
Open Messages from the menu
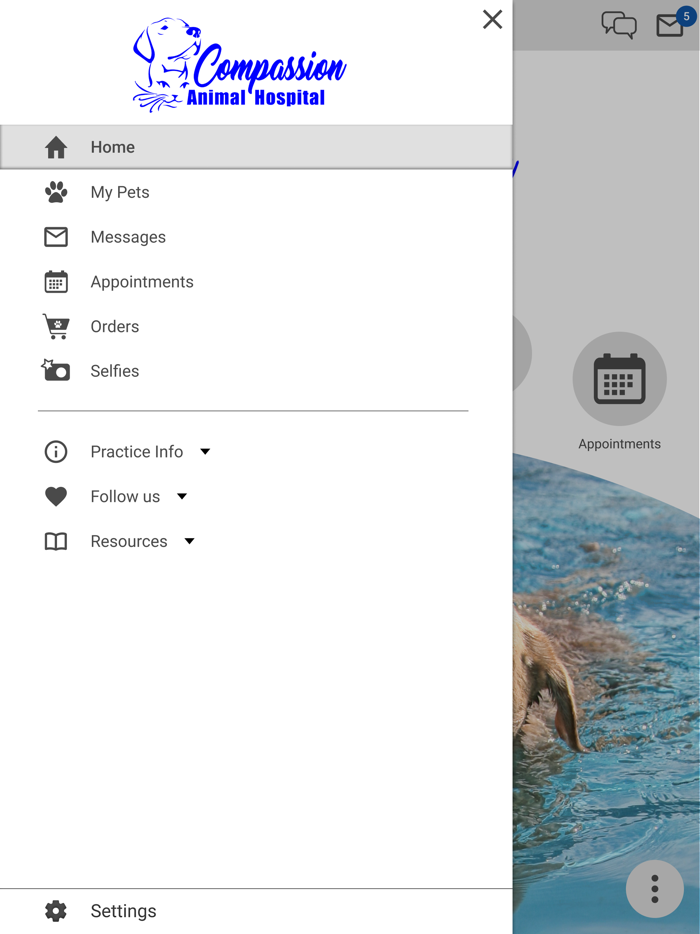[x=256, y=237]
